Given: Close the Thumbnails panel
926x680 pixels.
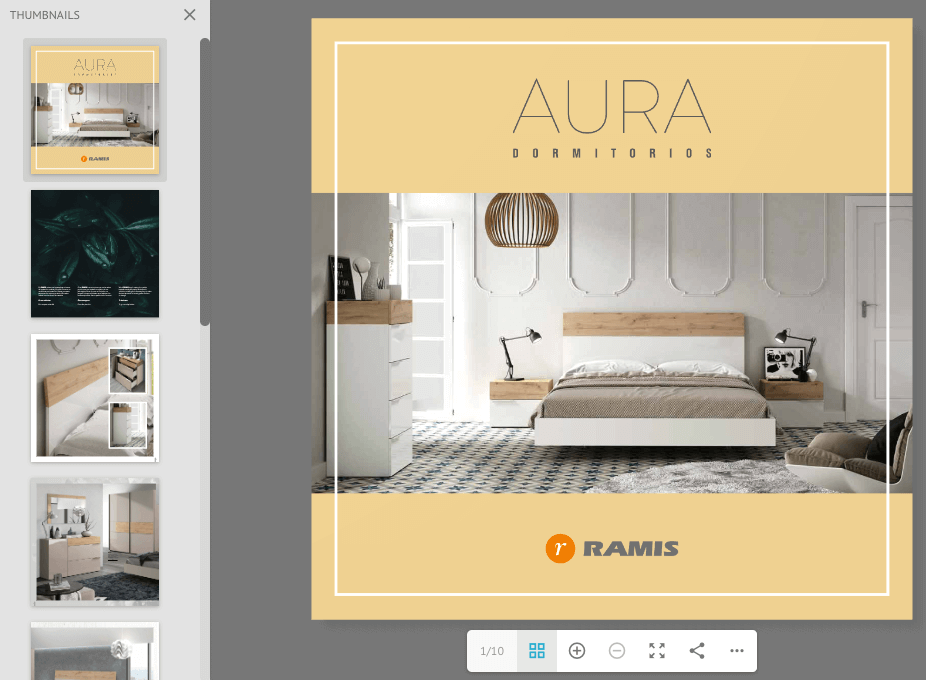Looking at the screenshot, I should [x=190, y=15].
